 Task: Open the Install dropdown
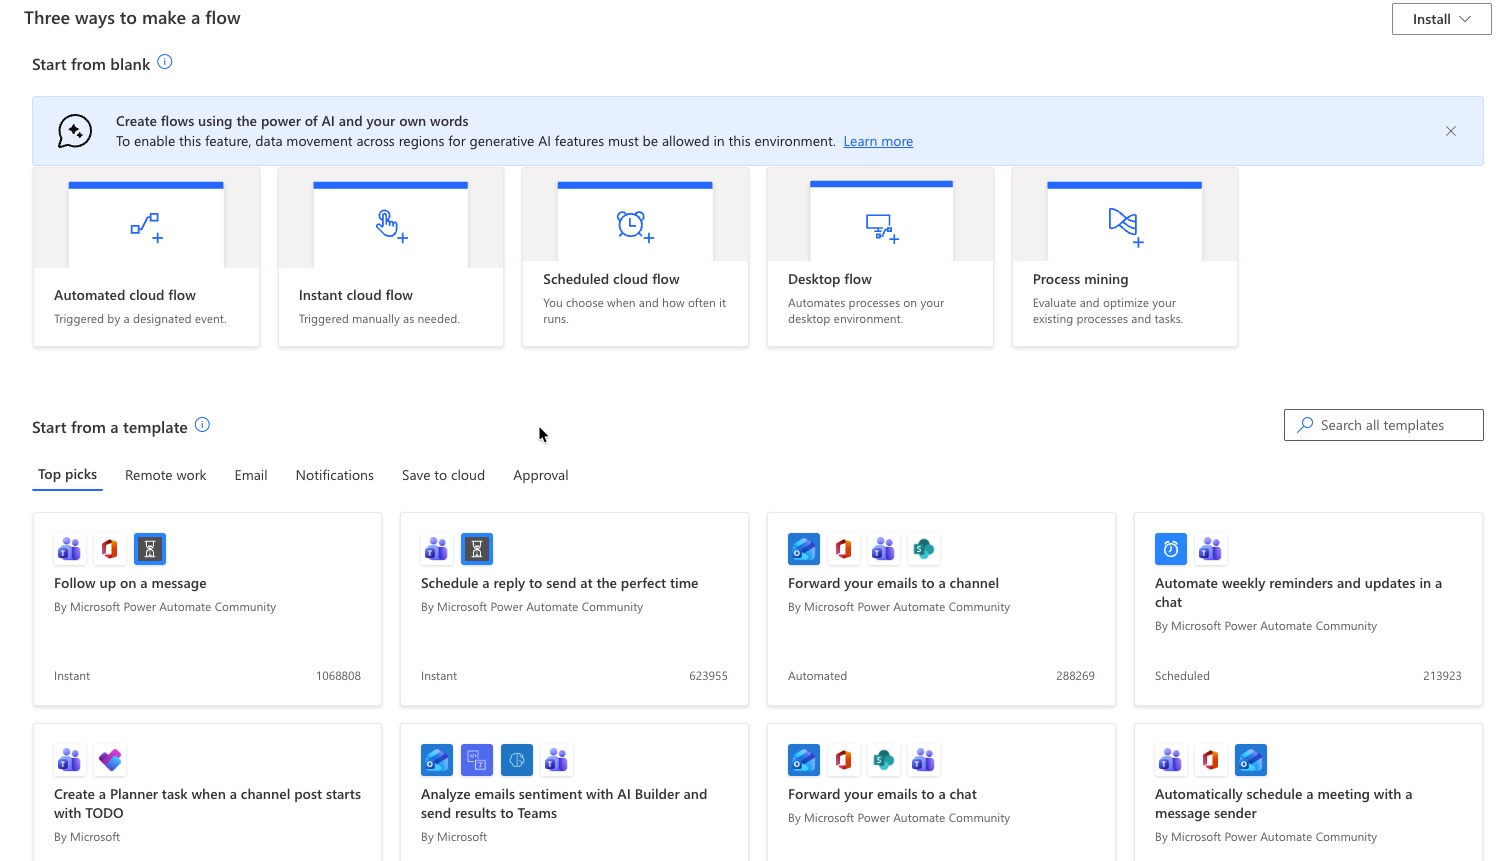(1441, 19)
